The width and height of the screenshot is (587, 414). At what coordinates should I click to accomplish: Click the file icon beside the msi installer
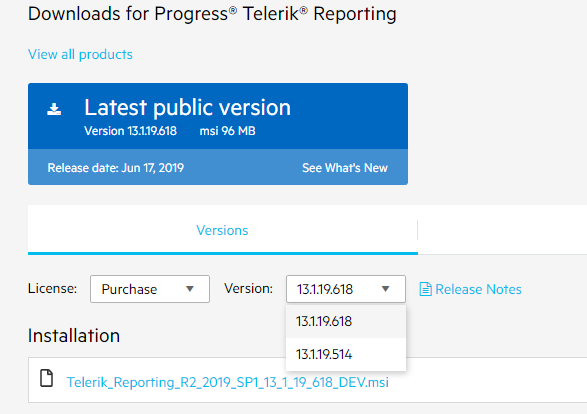click(46, 378)
